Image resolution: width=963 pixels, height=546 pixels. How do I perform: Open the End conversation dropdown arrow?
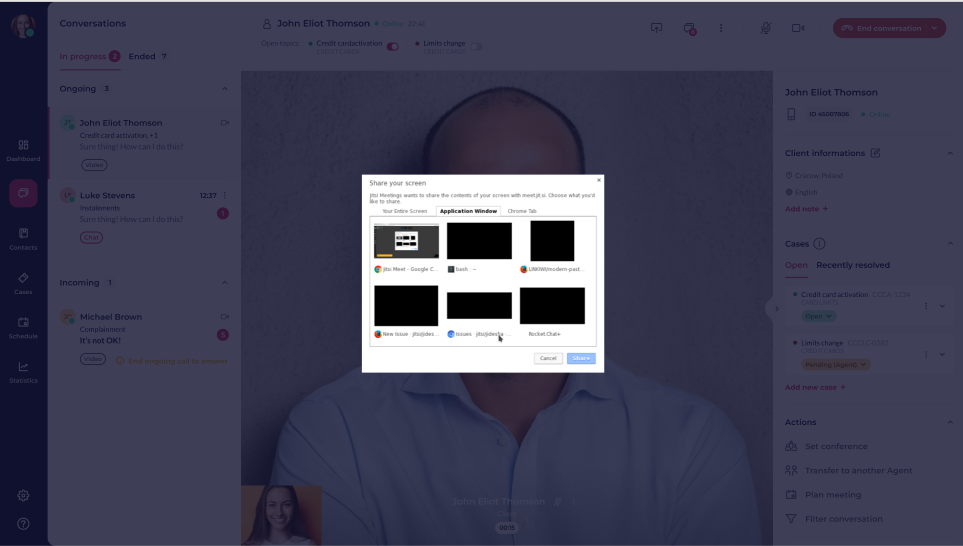(x=935, y=28)
